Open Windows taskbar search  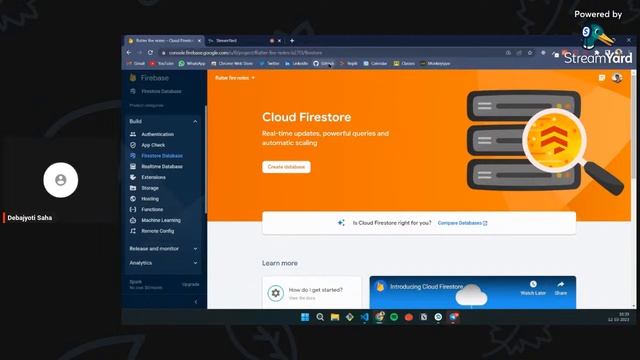point(320,317)
